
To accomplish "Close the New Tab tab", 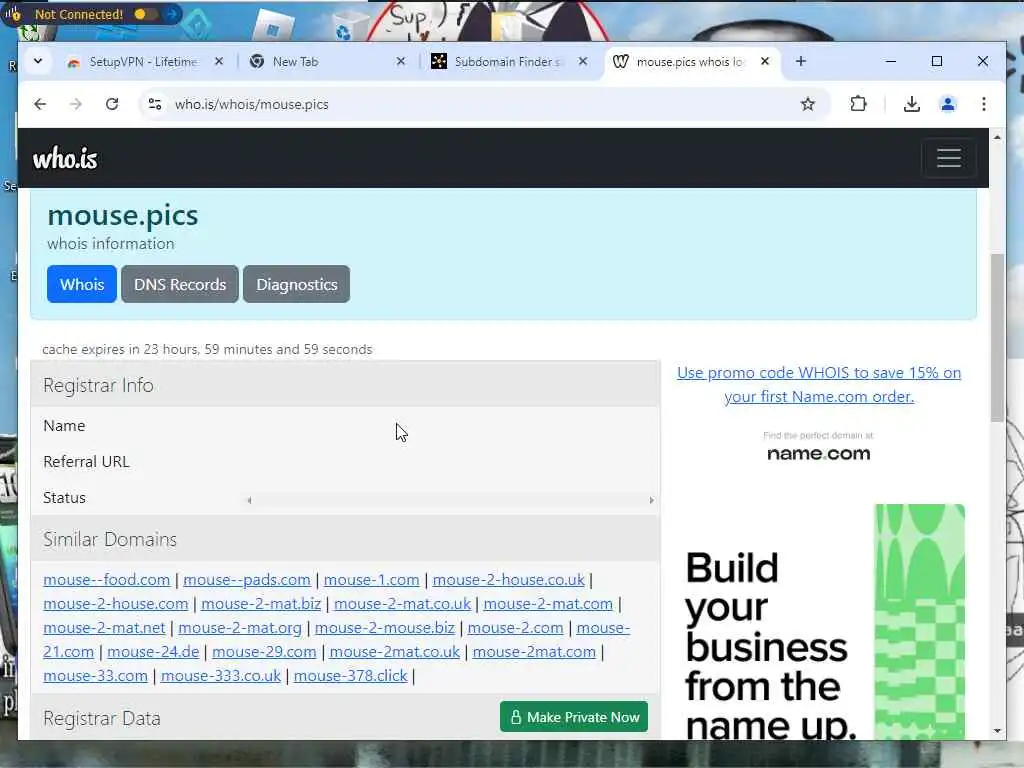I will (x=401, y=61).
